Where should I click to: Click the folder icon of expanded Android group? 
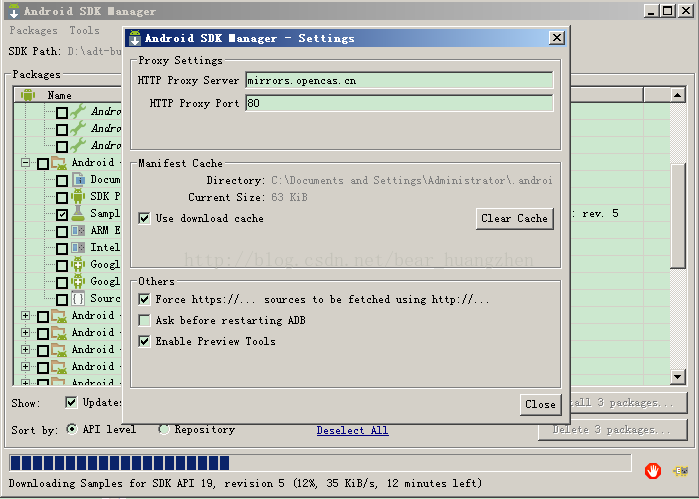click(x=59, y=163)
